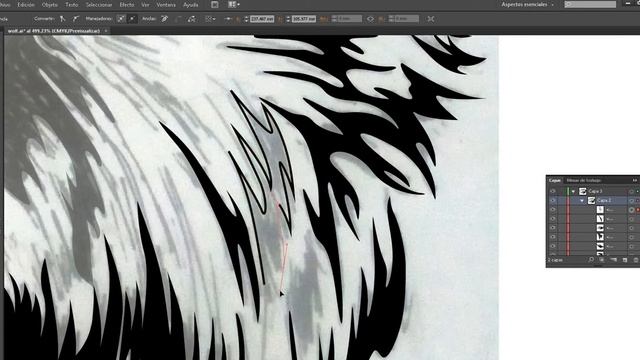Open the Seleccionar menu
The width and height of the screenshot is (640, 360).
[x=99, y=5]
